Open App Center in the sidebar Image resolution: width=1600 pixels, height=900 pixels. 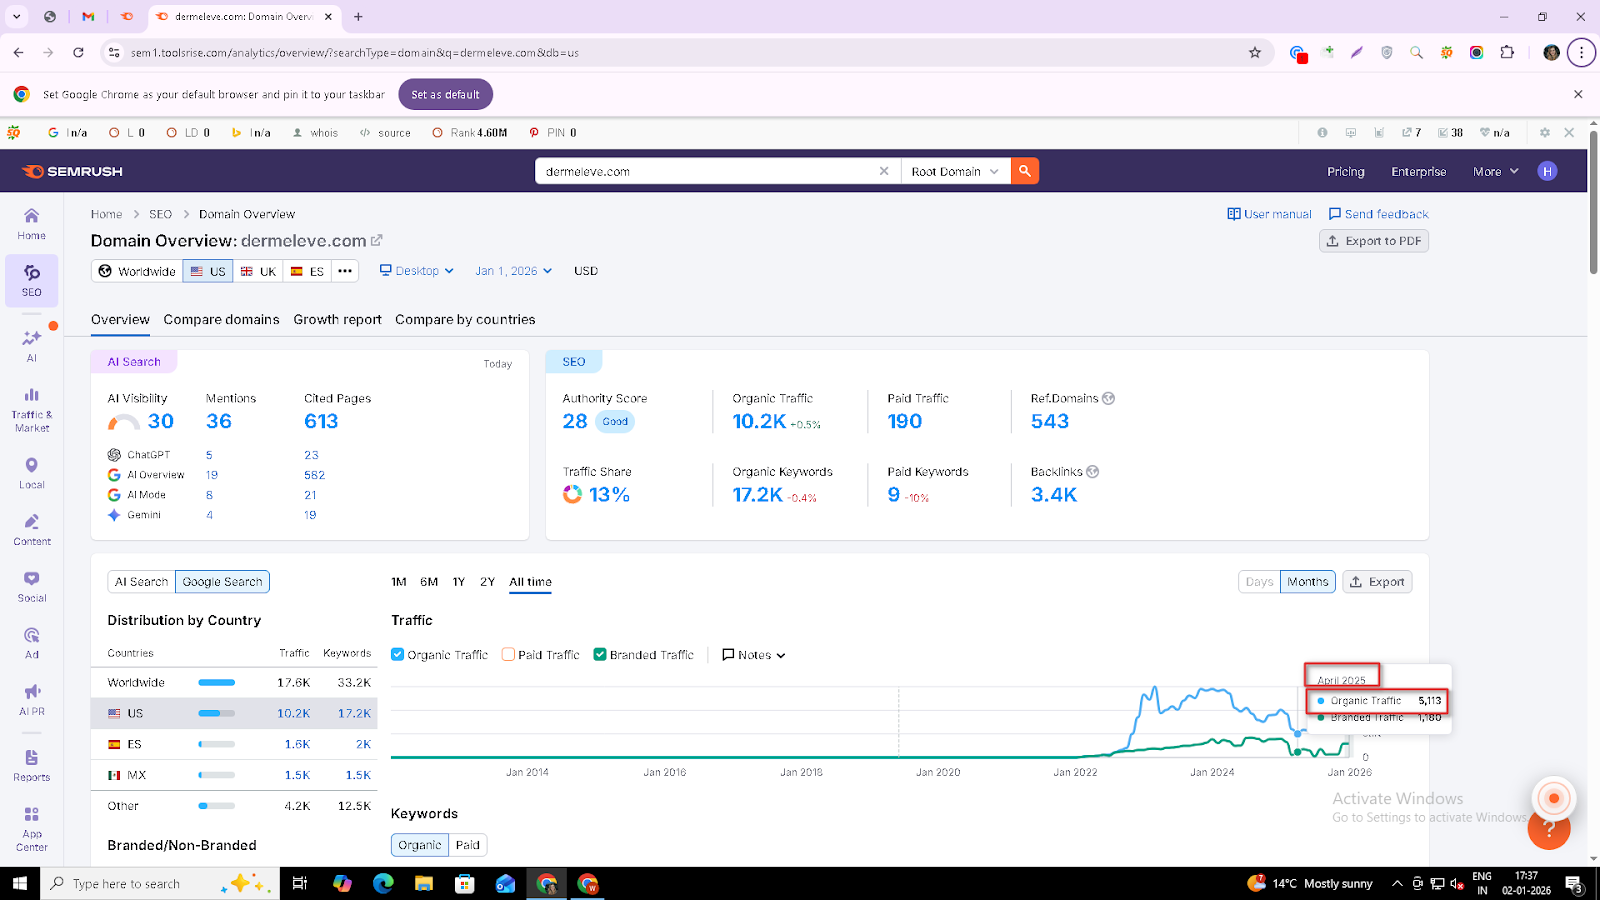click(x=31, y=829)
